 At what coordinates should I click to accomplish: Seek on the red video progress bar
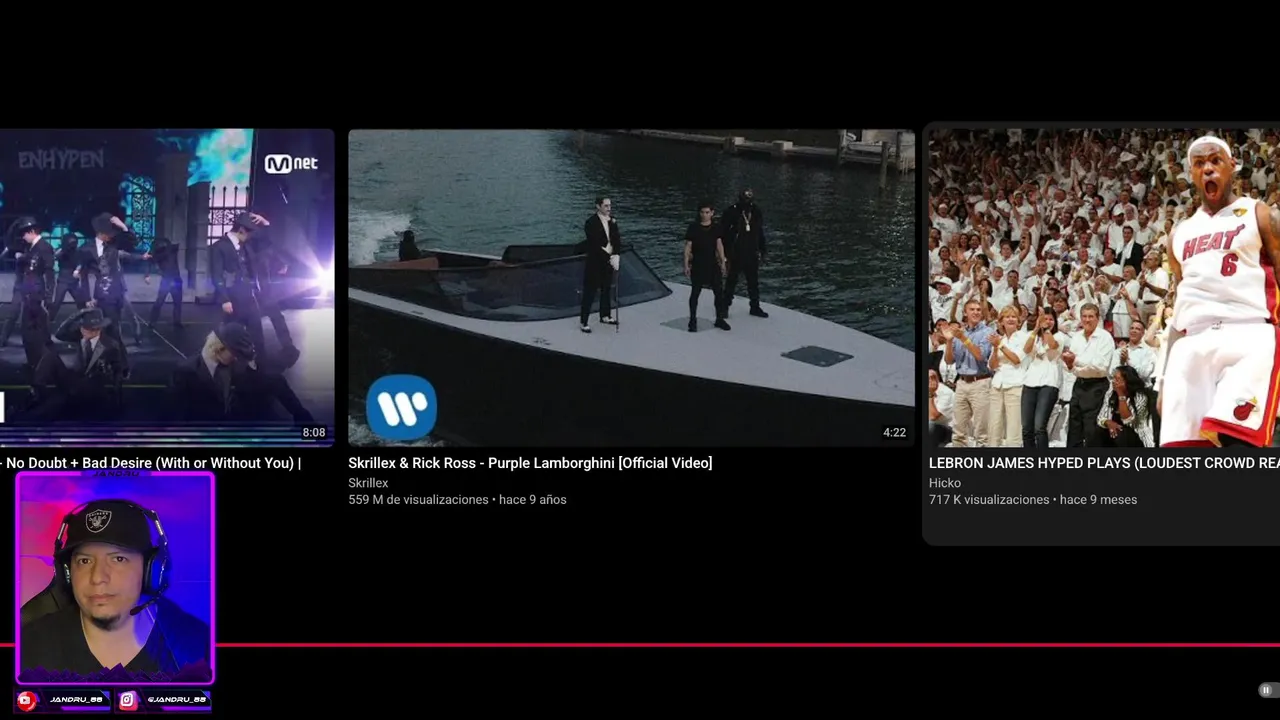coord(640,645)
